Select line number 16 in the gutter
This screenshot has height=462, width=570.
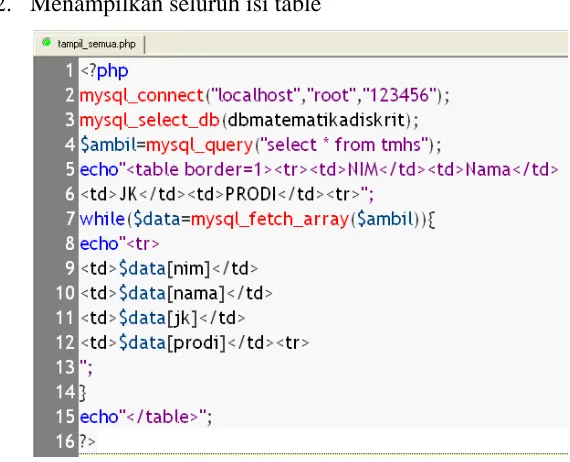(x=65, y=442)
